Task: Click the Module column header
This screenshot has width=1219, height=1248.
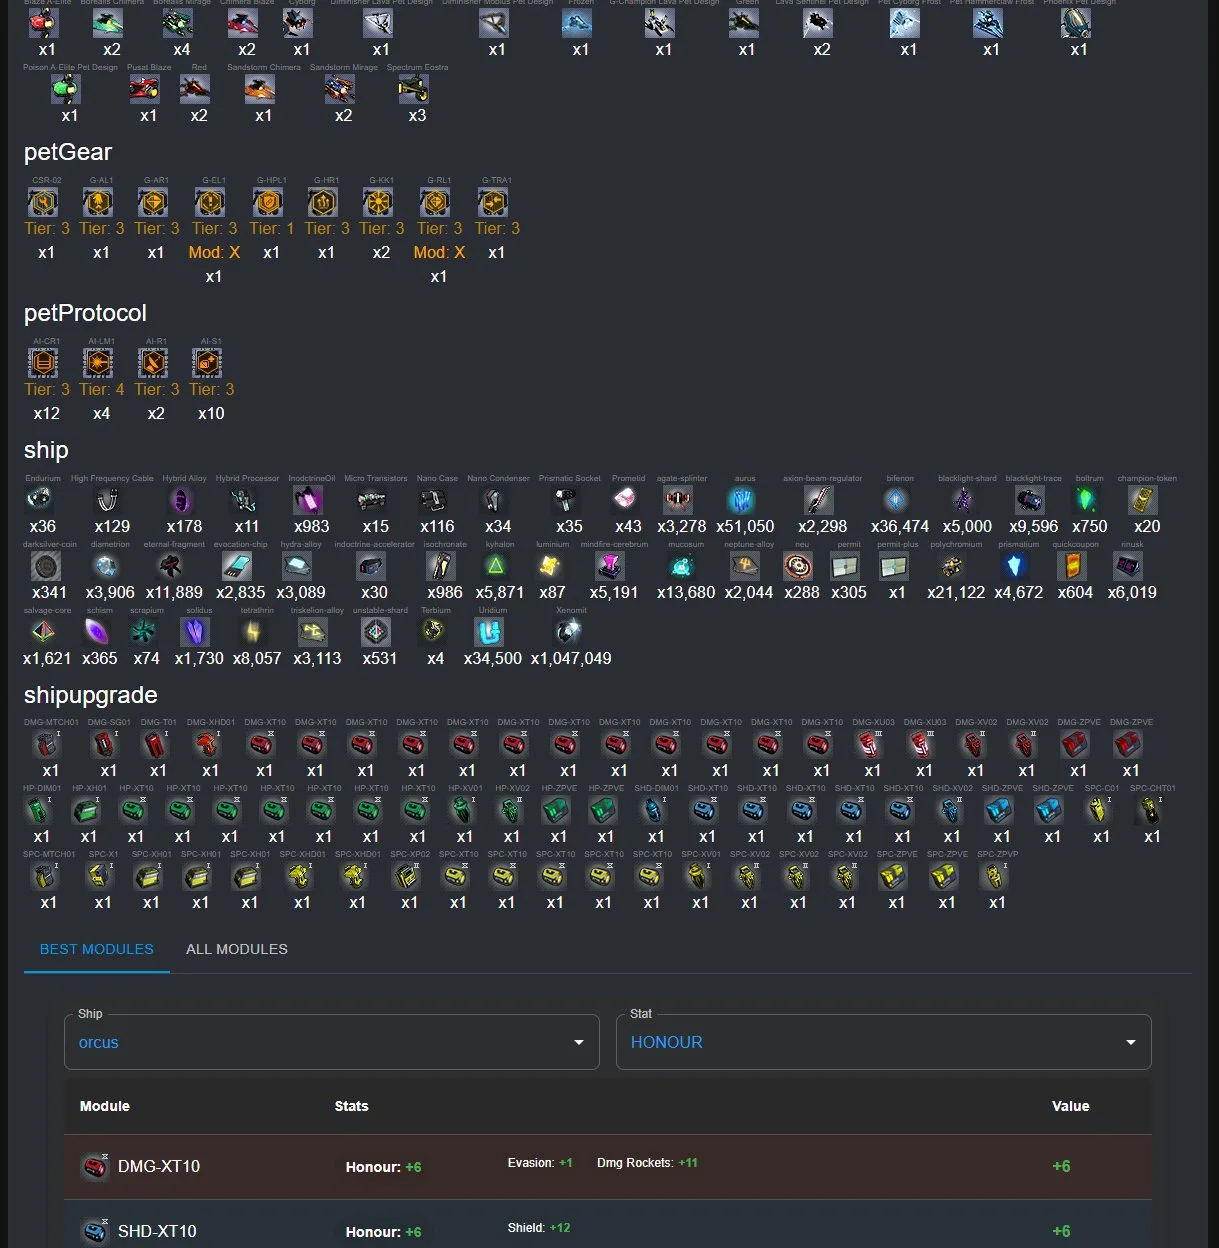Action: point(105,1106)
